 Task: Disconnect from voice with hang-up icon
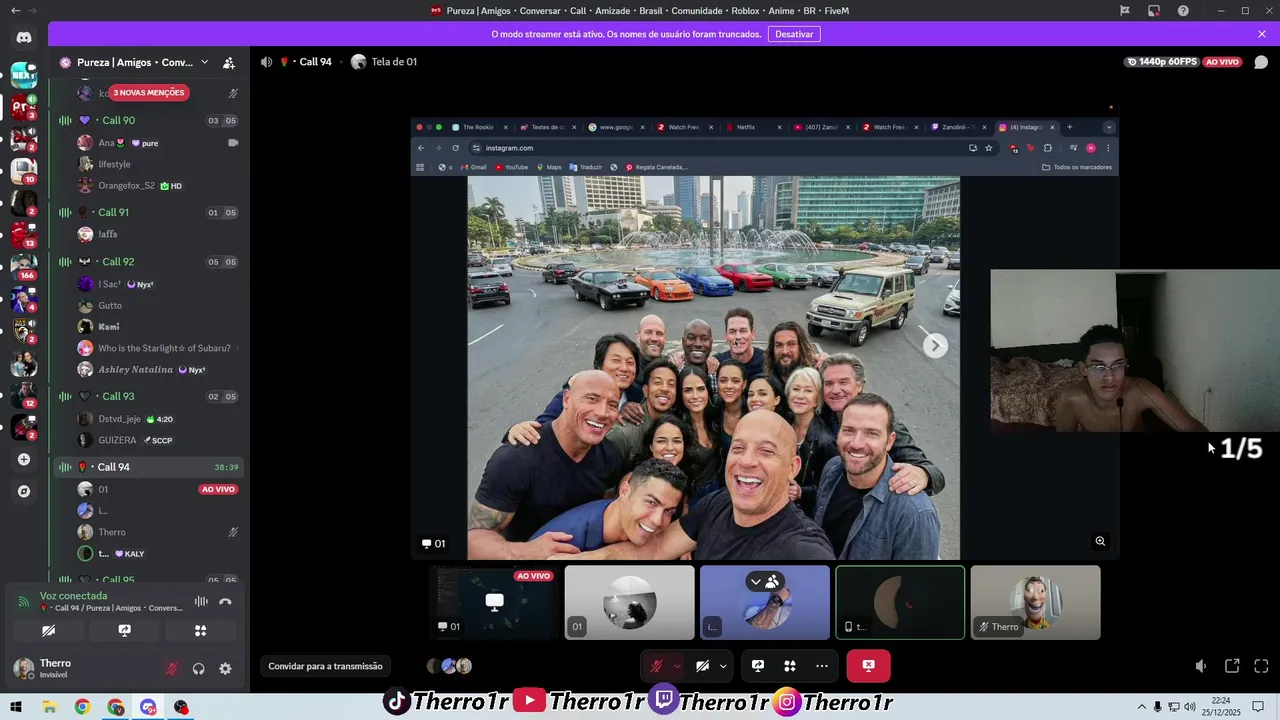[225, 602]
